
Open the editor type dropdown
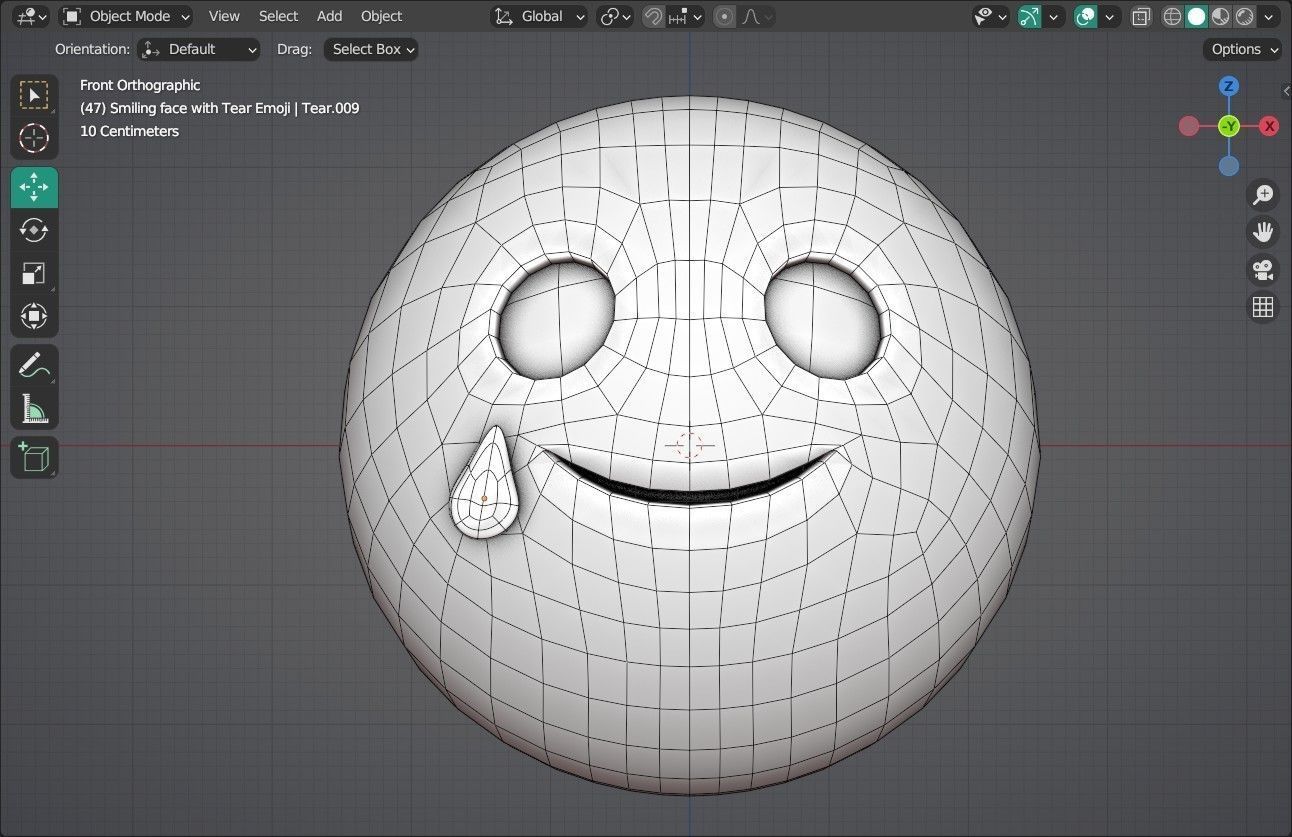coord(31,16)
